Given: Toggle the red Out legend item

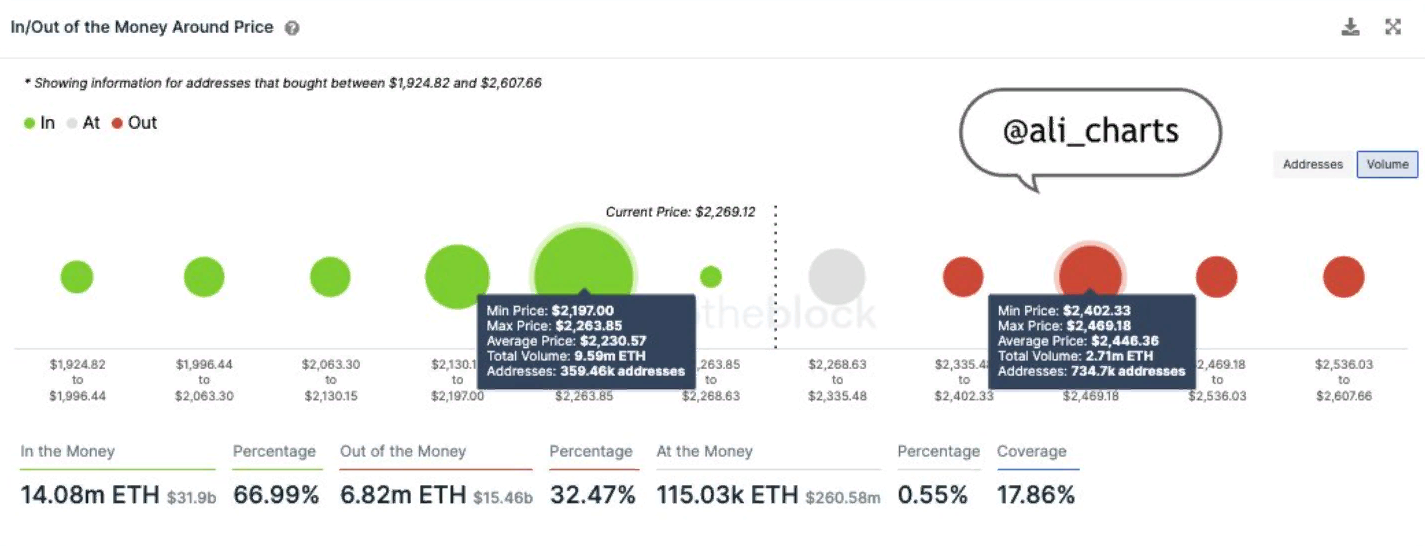Looking at the screenshot, I should (x=135, y=123).
